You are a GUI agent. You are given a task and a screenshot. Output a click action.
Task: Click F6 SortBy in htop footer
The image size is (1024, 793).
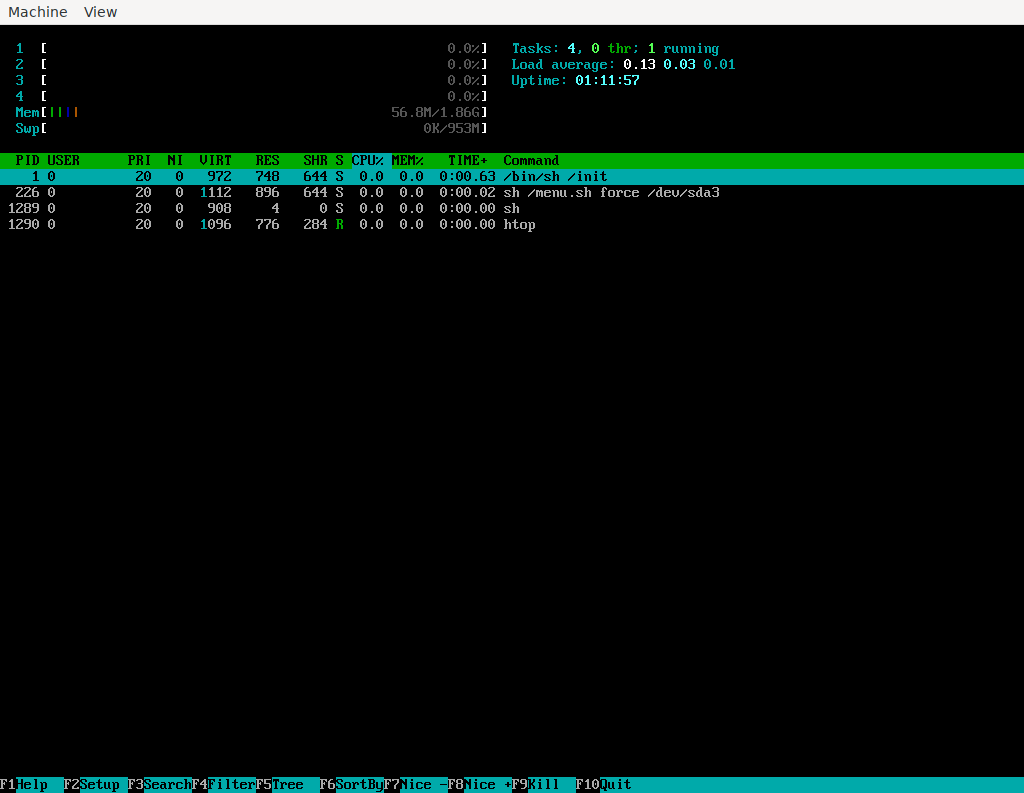point(351,785)
